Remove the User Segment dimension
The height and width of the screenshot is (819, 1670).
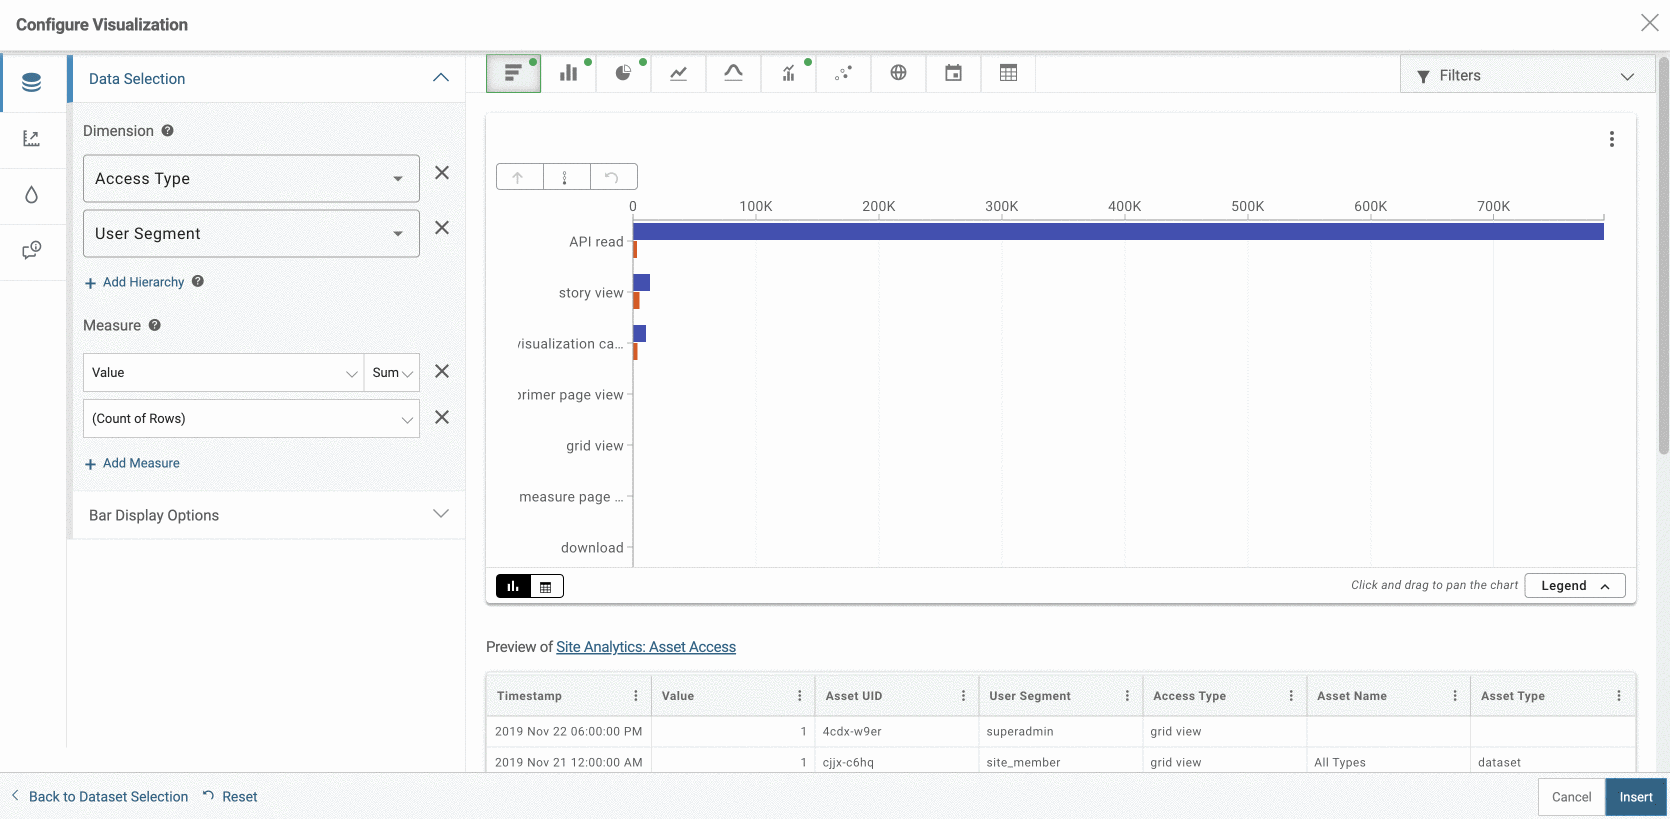pyautogui.click(x=442, y=228)
